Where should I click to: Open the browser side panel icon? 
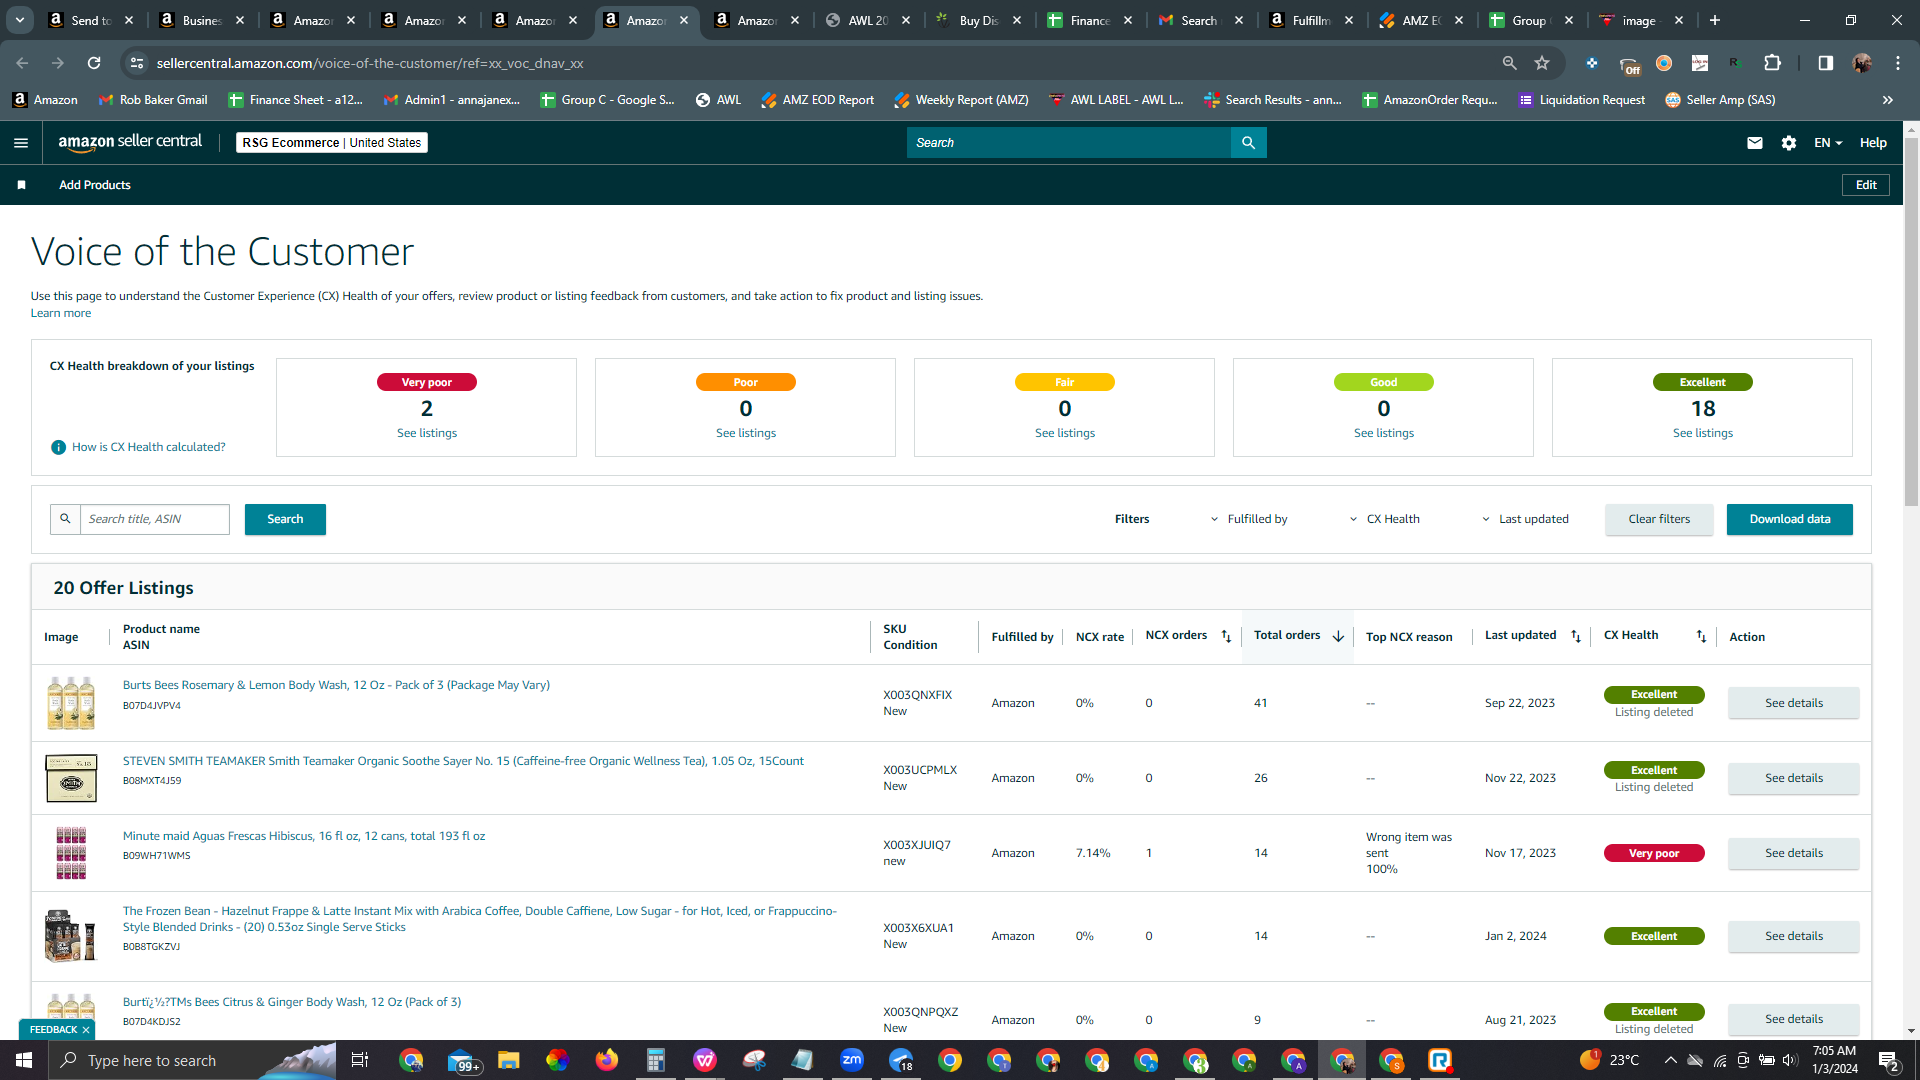click(x=1826, y=63)
